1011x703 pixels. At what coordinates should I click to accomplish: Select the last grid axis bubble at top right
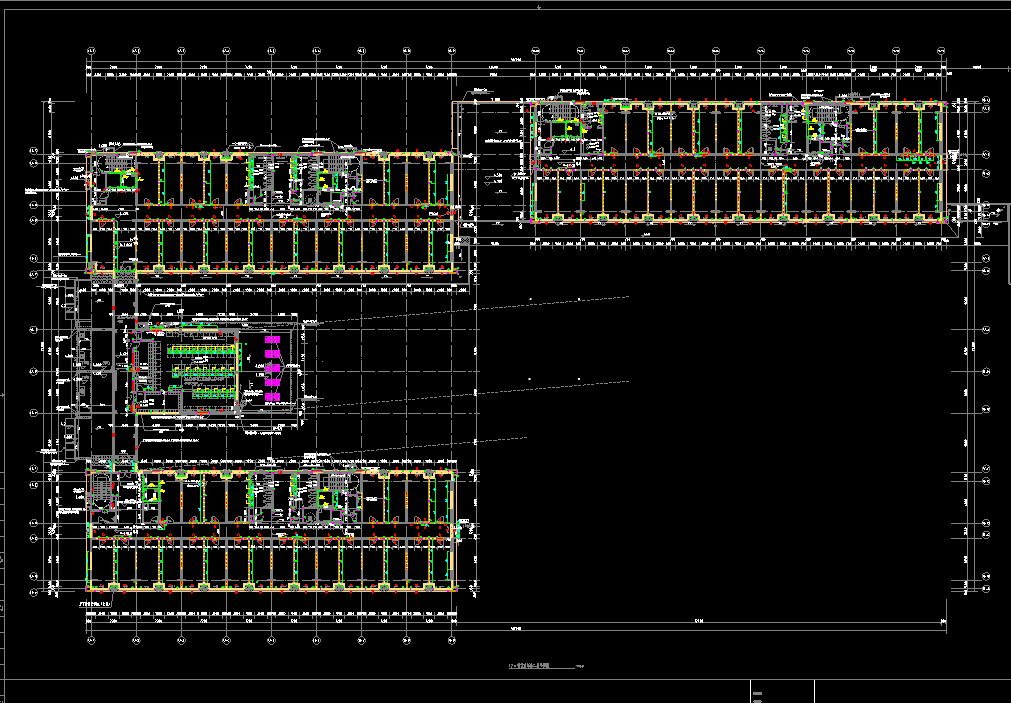point(942,50)
